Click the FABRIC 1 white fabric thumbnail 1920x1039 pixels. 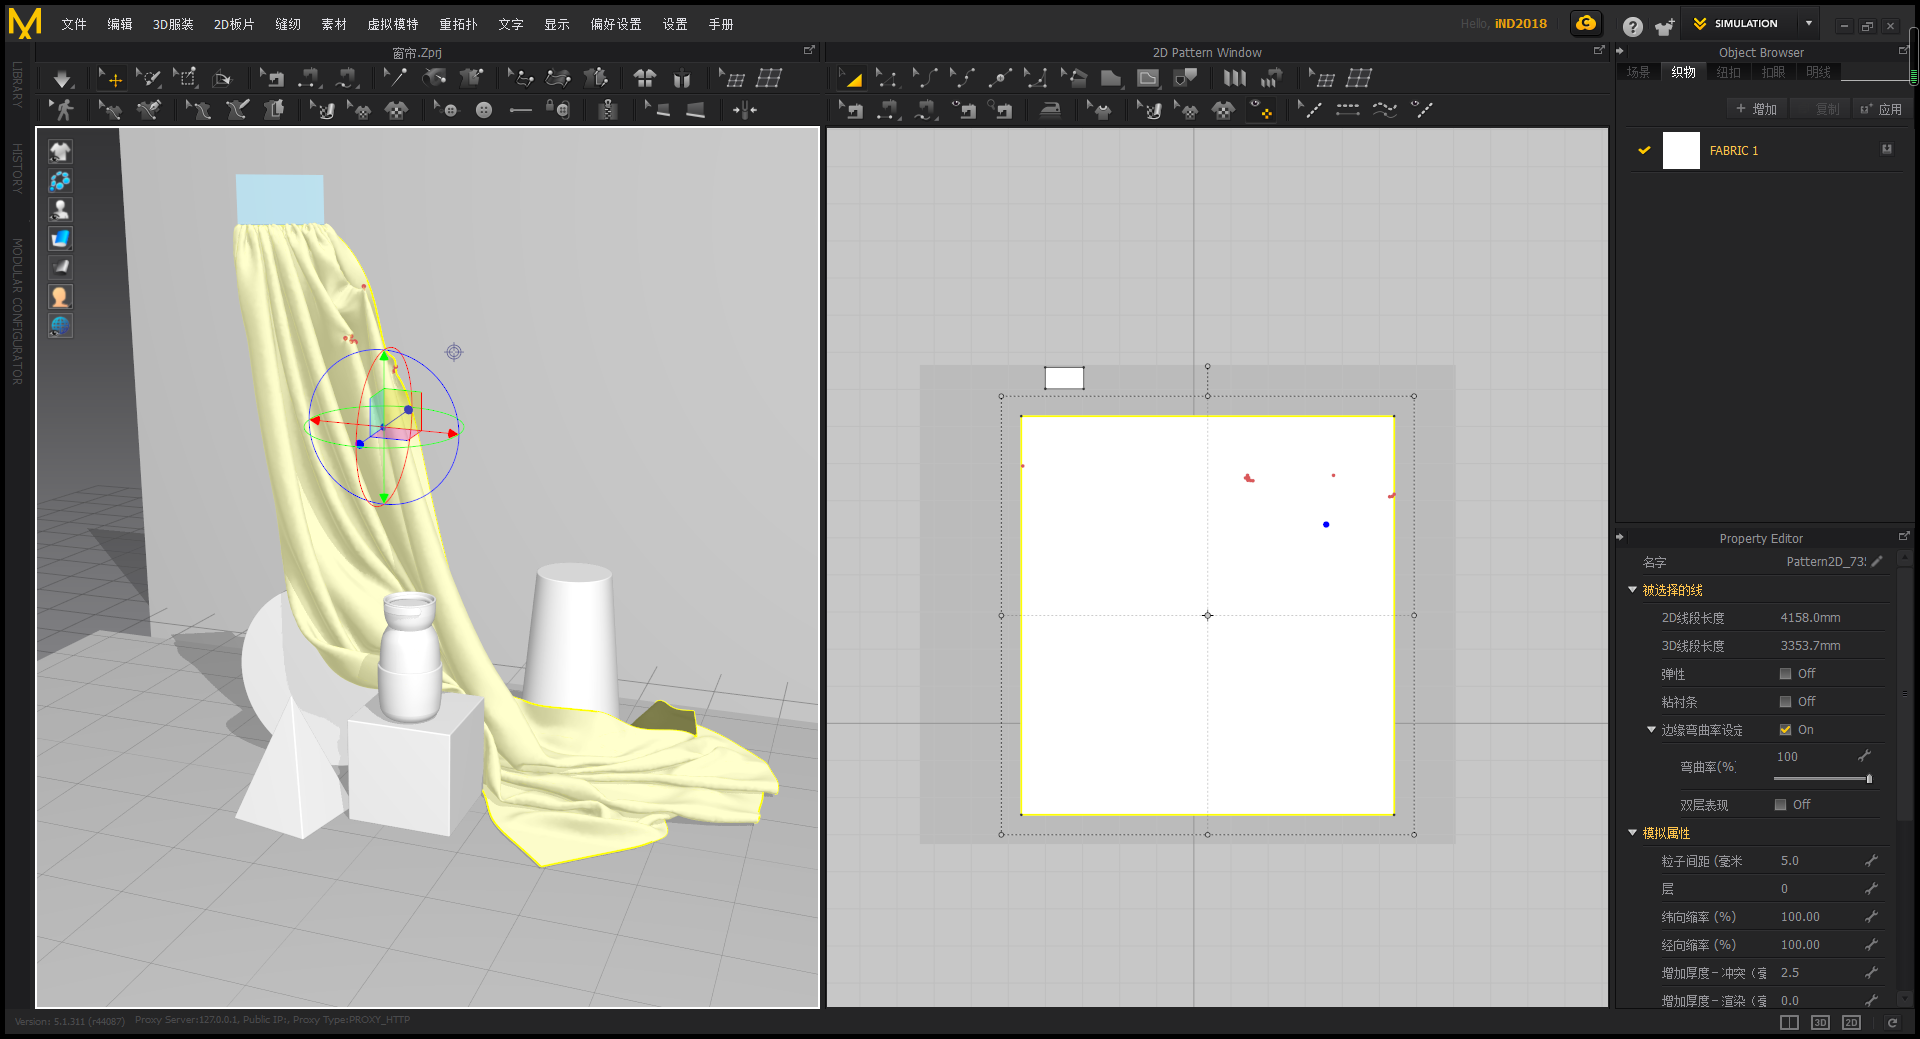coord(1681,150)
